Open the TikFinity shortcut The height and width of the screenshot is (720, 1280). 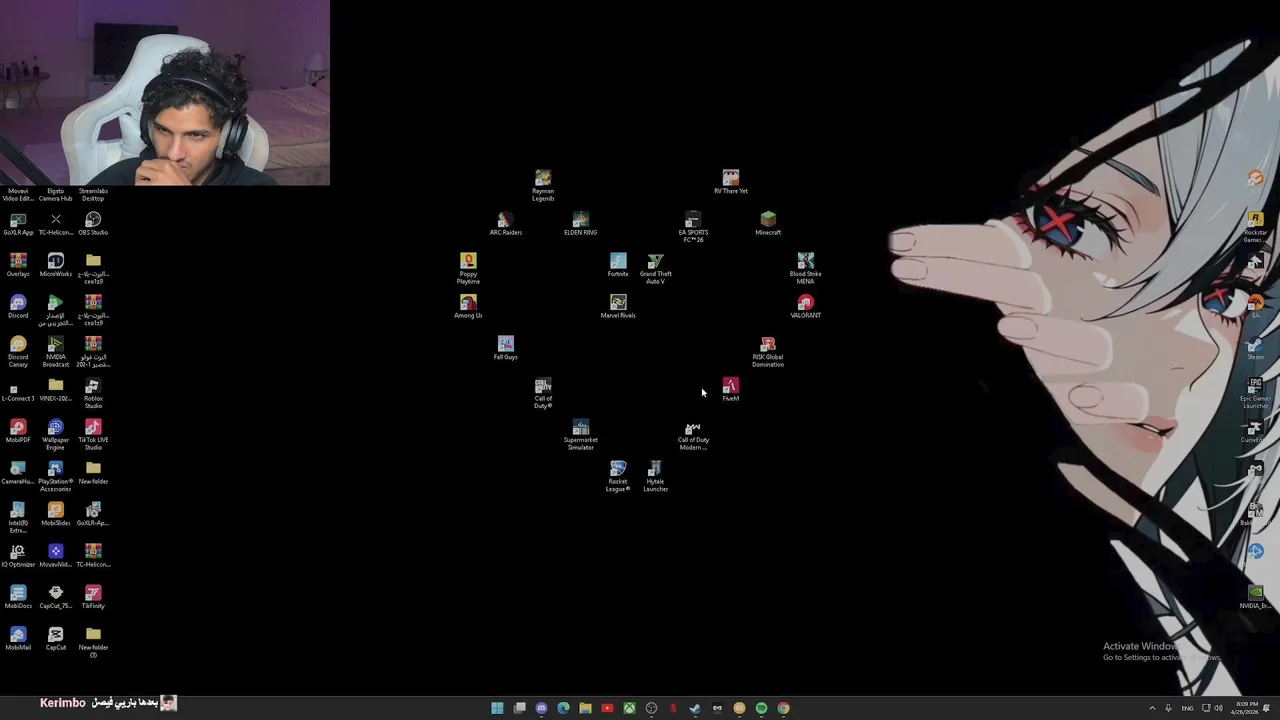point(93,597)
